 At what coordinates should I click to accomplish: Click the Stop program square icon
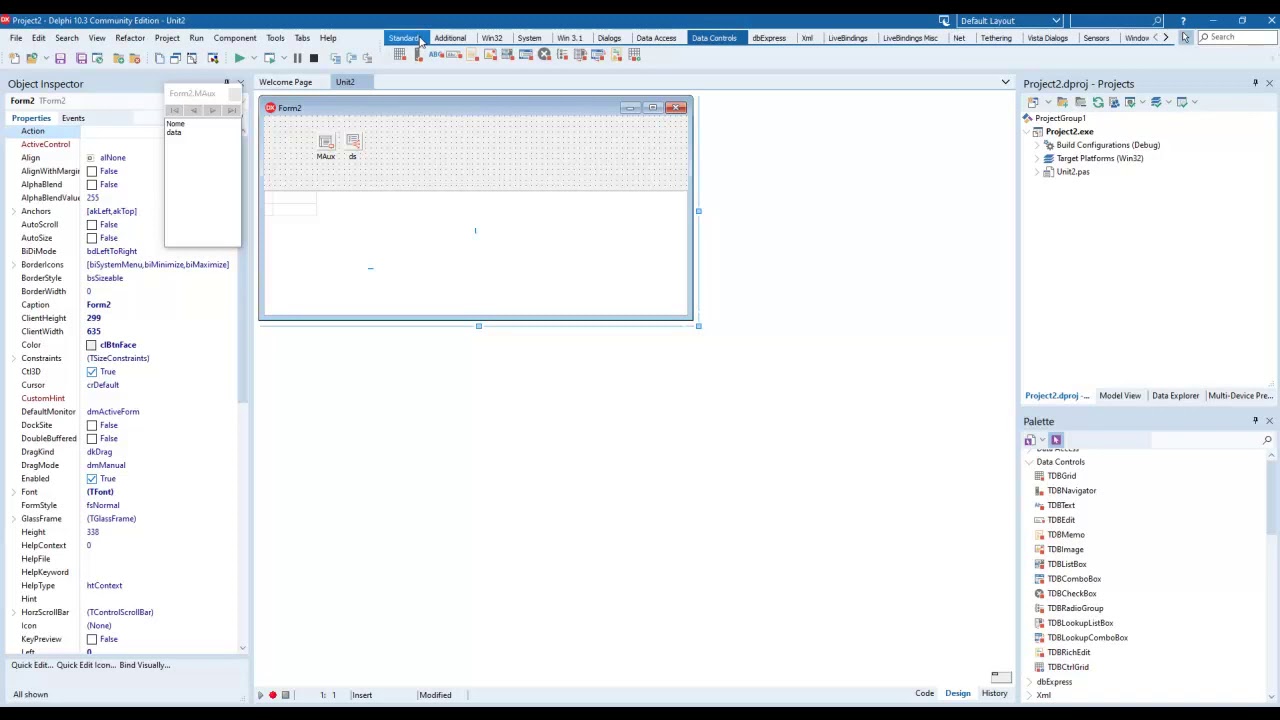313,58
